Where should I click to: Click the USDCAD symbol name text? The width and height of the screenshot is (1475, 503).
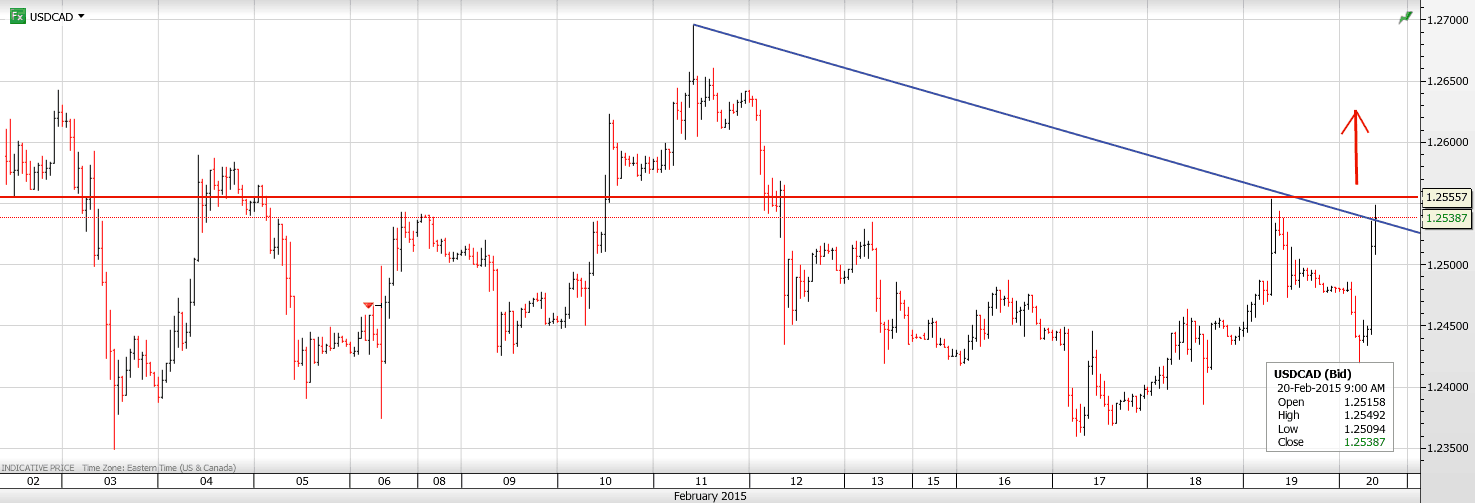coord(51,17)
